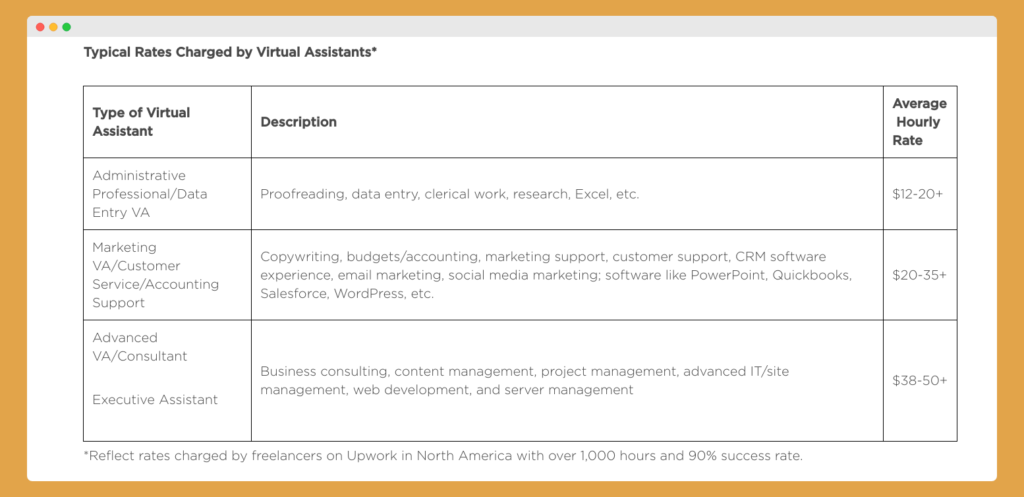Click the Typical Rates Charged heading
Screen dimensions: 1024x497
click(x=231, y=52)
